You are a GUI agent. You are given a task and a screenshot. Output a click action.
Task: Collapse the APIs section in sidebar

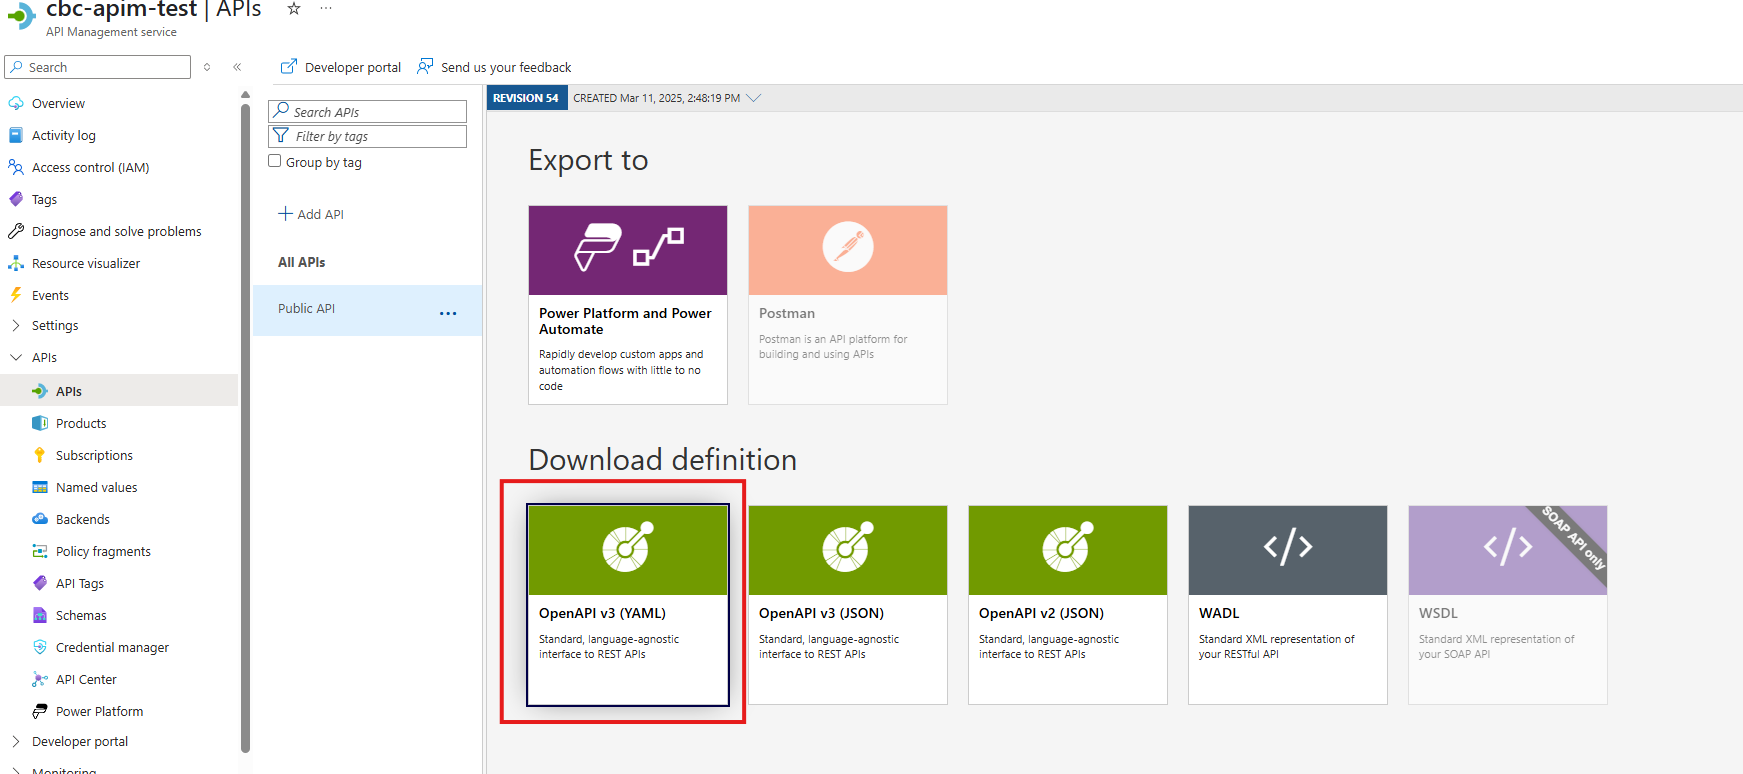click(16, 357)
